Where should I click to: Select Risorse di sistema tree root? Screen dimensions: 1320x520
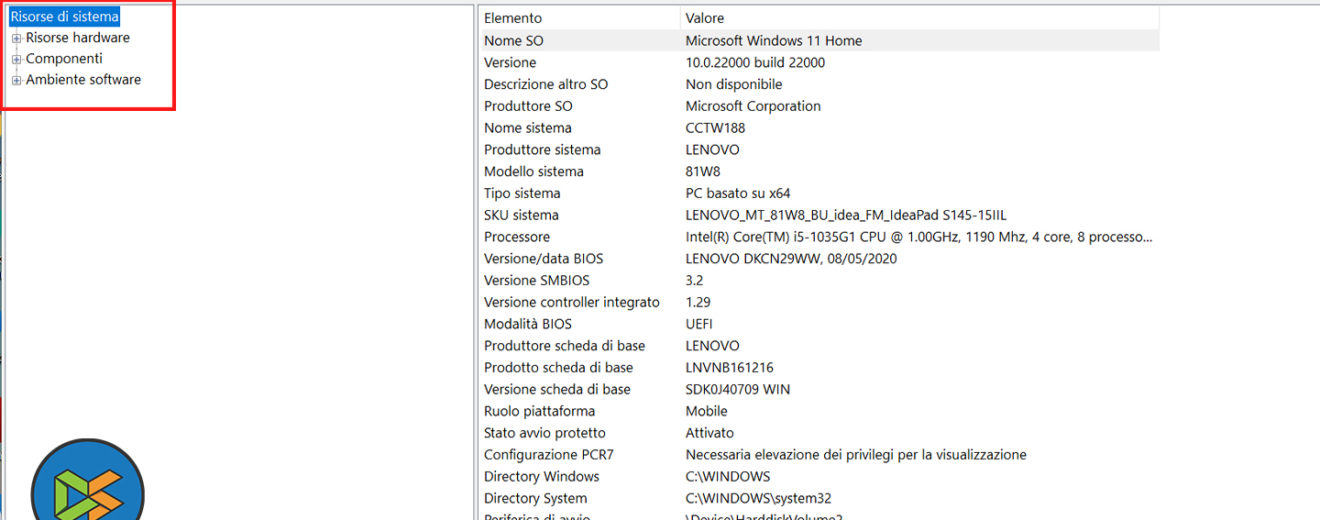click(x=64, y=17)
